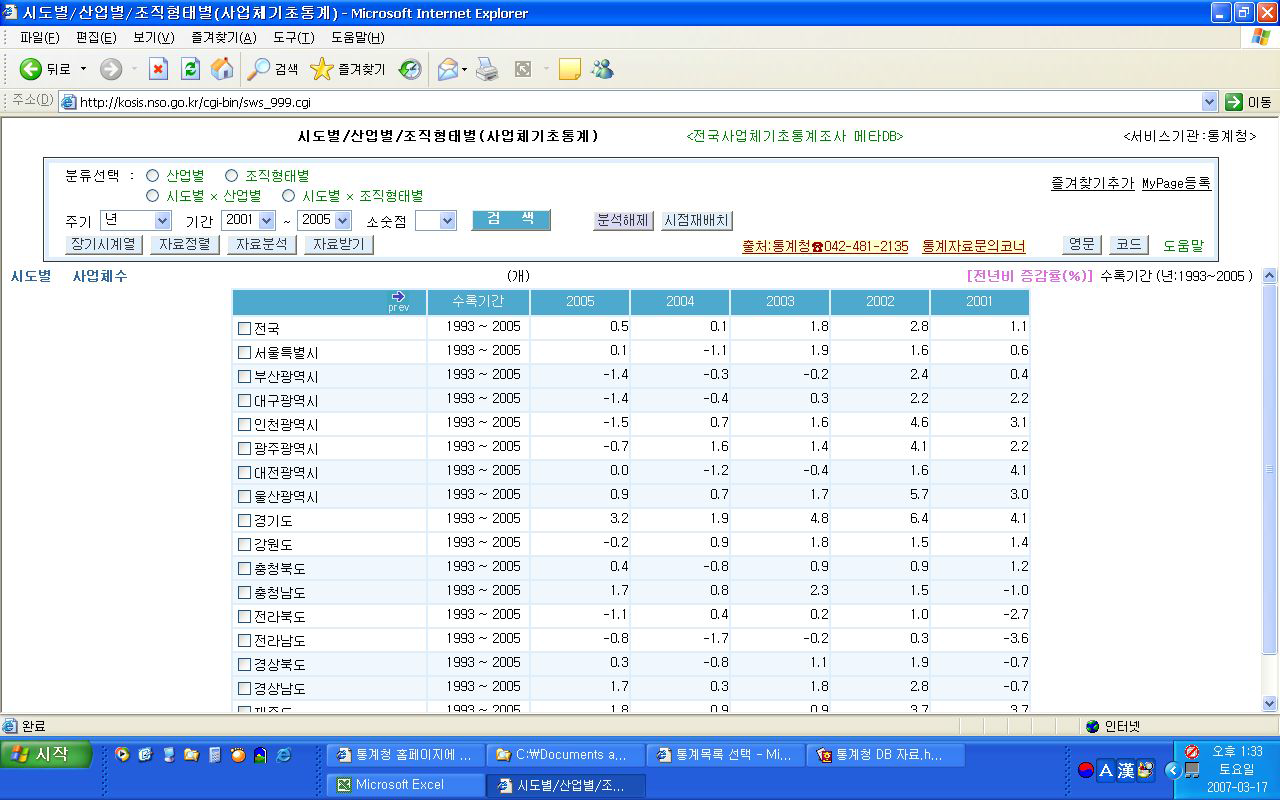Expand the address bar URL dropdown arrow
The height and width of the screenshot is (800, 1280).
click(x=1209, y=101)
